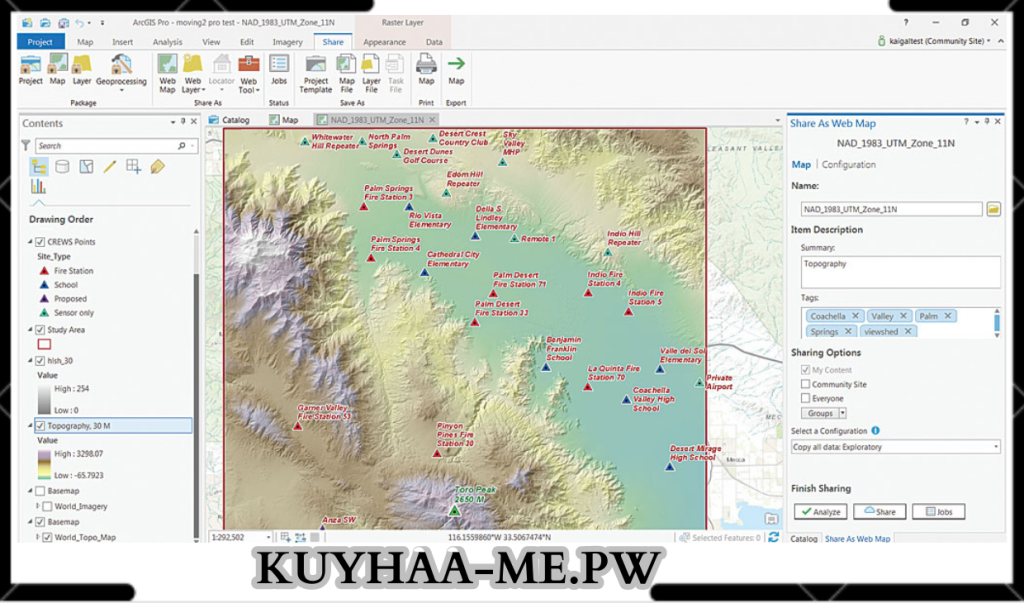
Task: Toggle the Study Area layer checkbox
Action: (x=40, y=330)
